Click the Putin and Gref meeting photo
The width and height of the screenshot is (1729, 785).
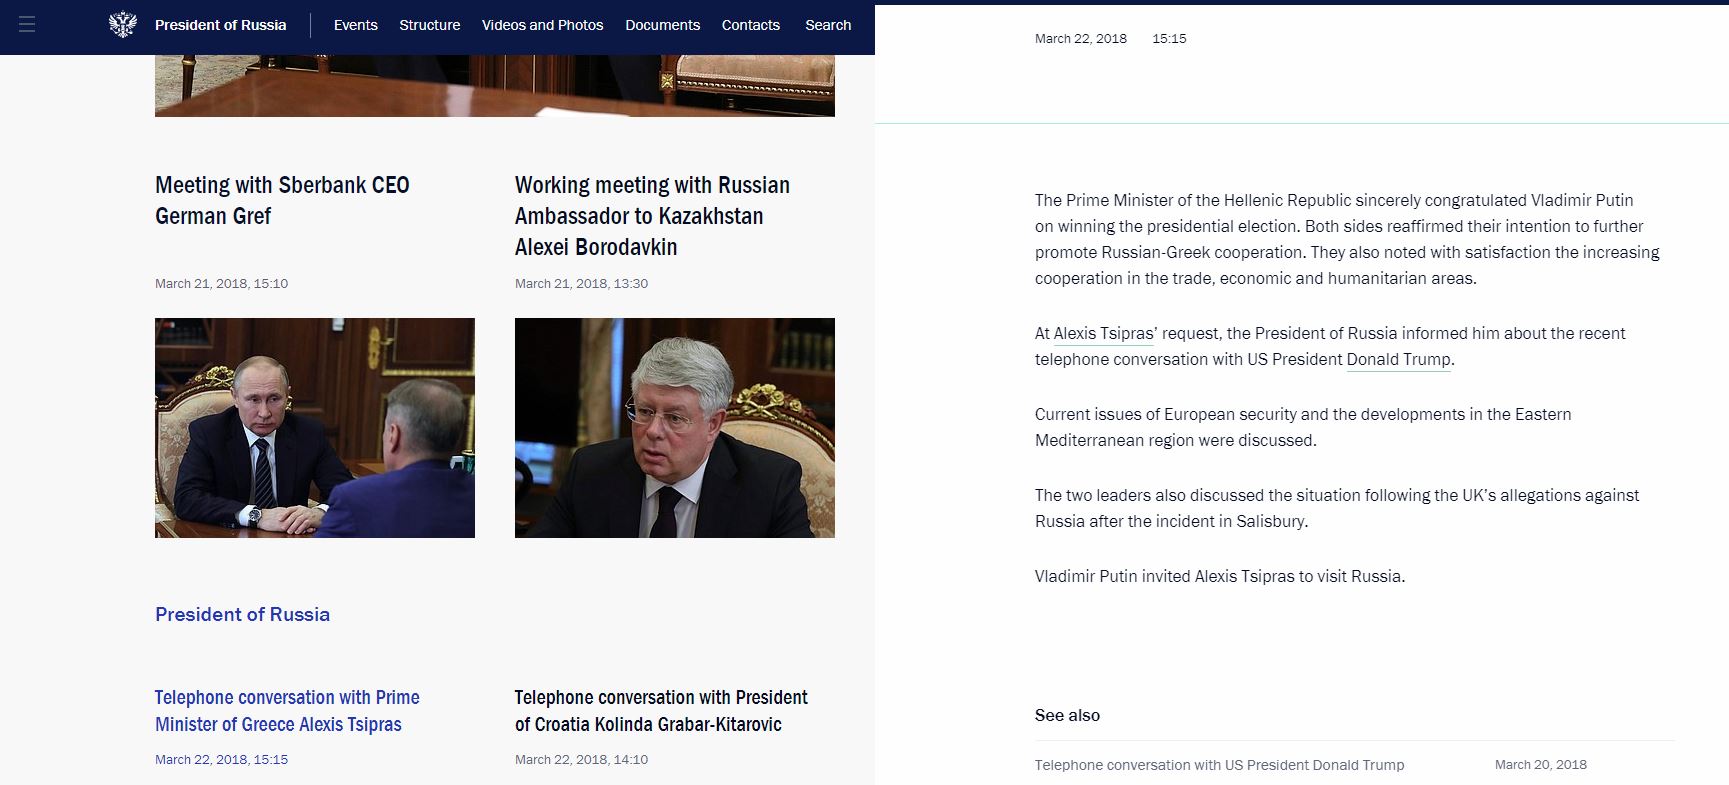click(315, 428)
